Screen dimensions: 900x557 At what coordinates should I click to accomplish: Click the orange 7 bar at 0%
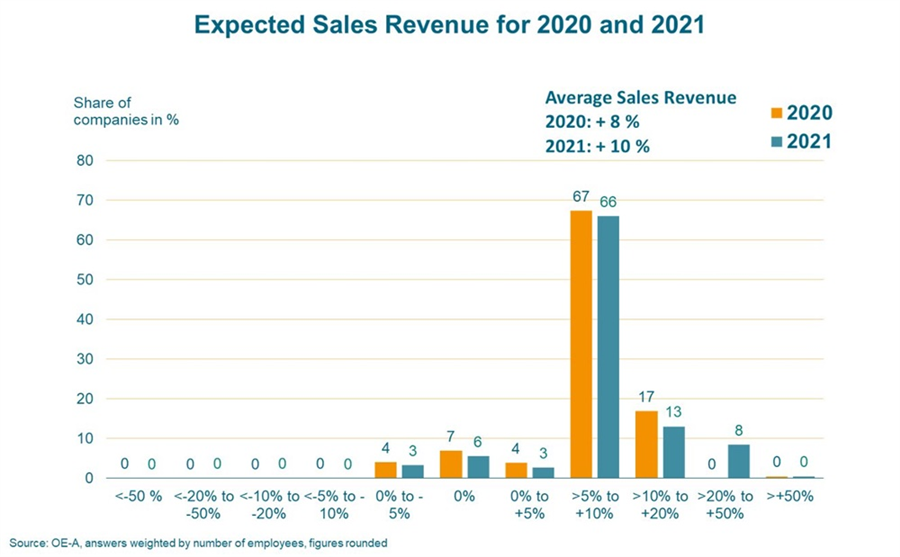(x=451, y=464)
